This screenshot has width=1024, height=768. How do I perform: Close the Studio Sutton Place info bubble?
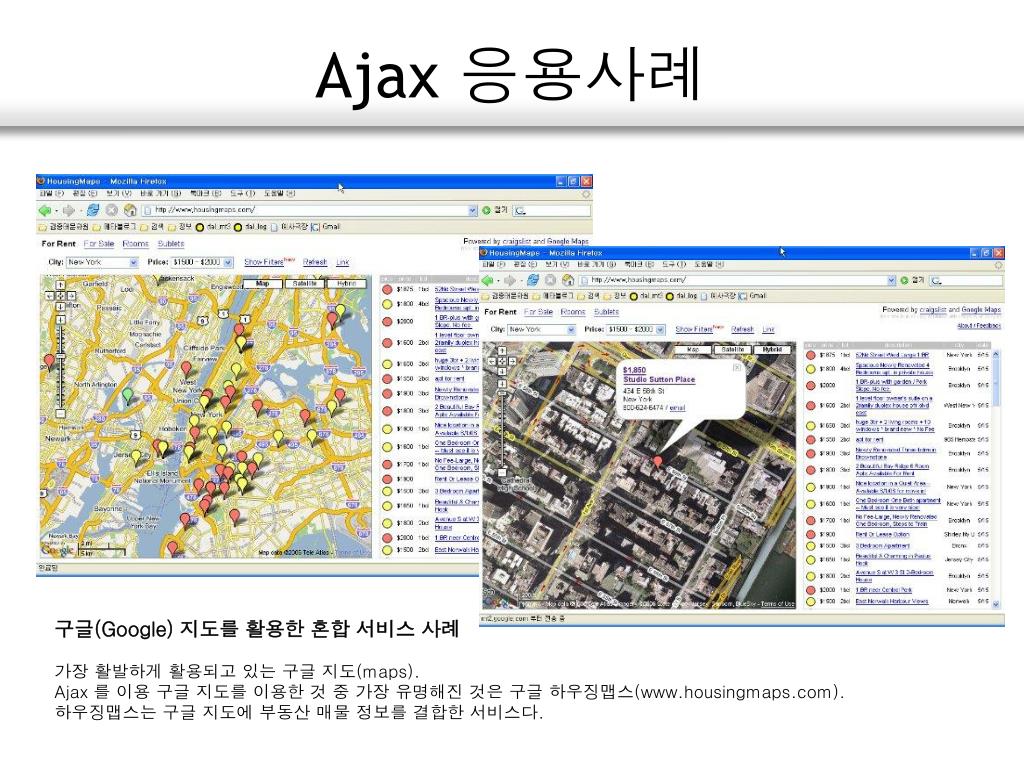737,368
